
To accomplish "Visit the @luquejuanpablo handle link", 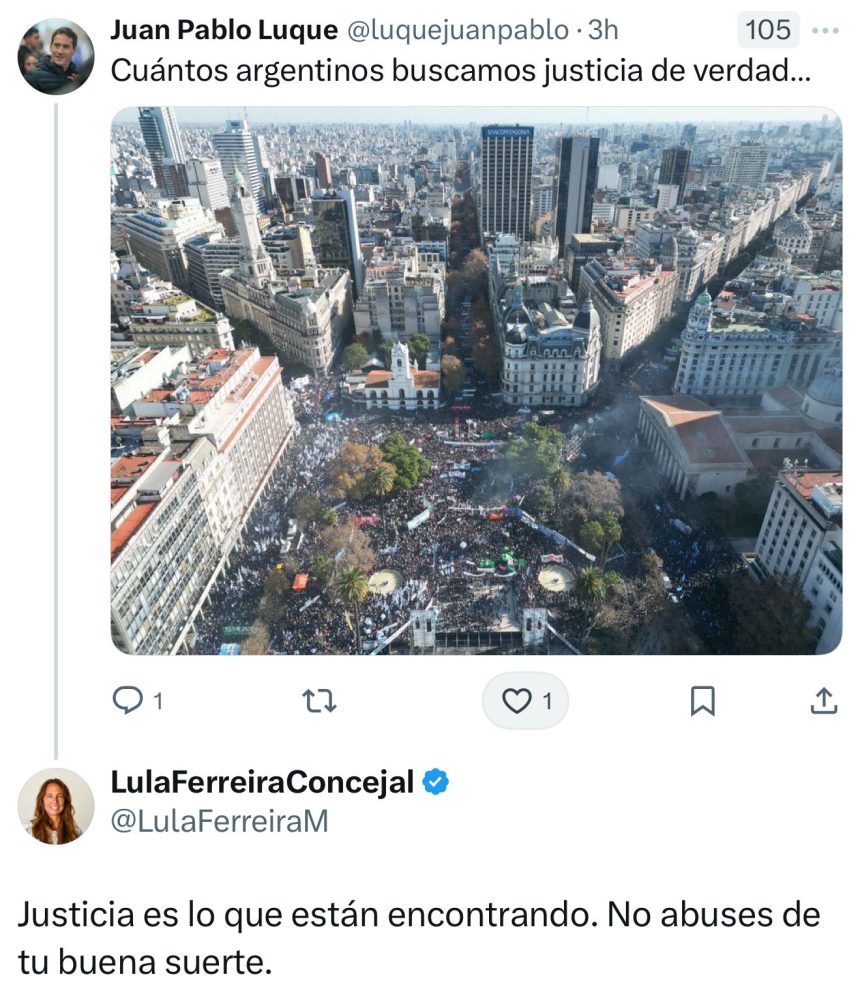I will [457, 30].
